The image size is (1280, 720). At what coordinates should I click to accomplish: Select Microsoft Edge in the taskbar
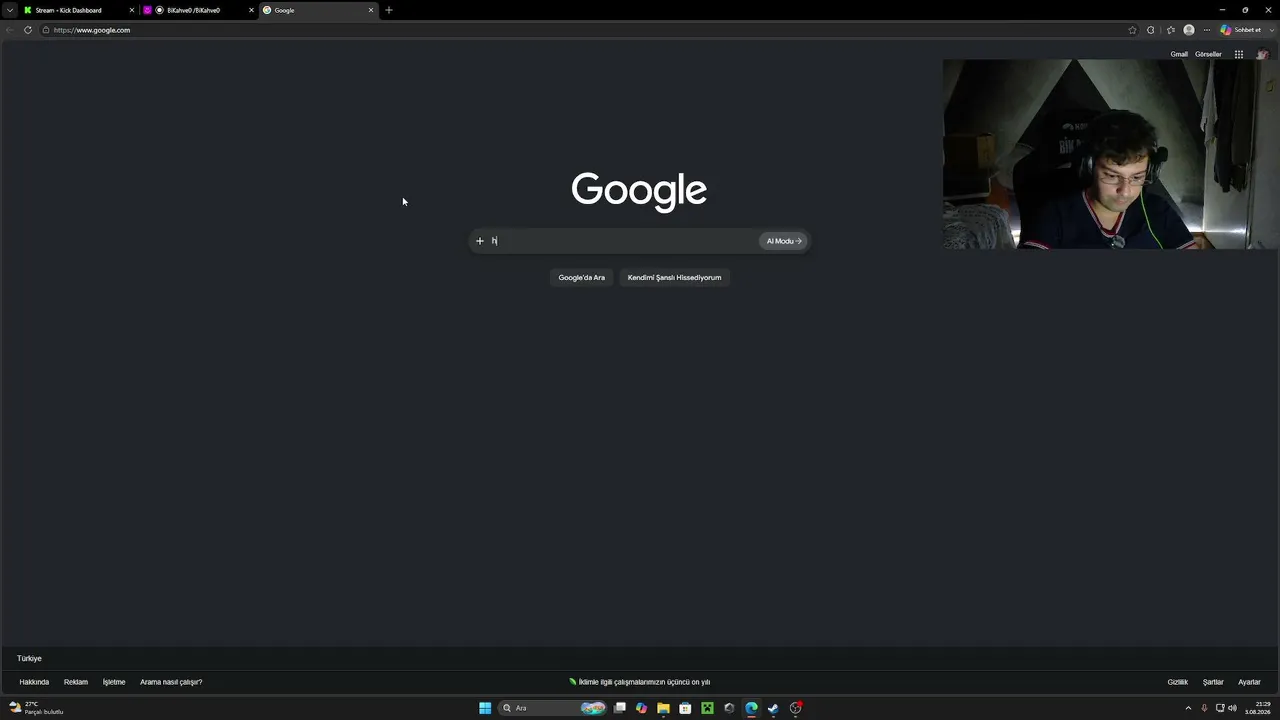coord(751,708)
